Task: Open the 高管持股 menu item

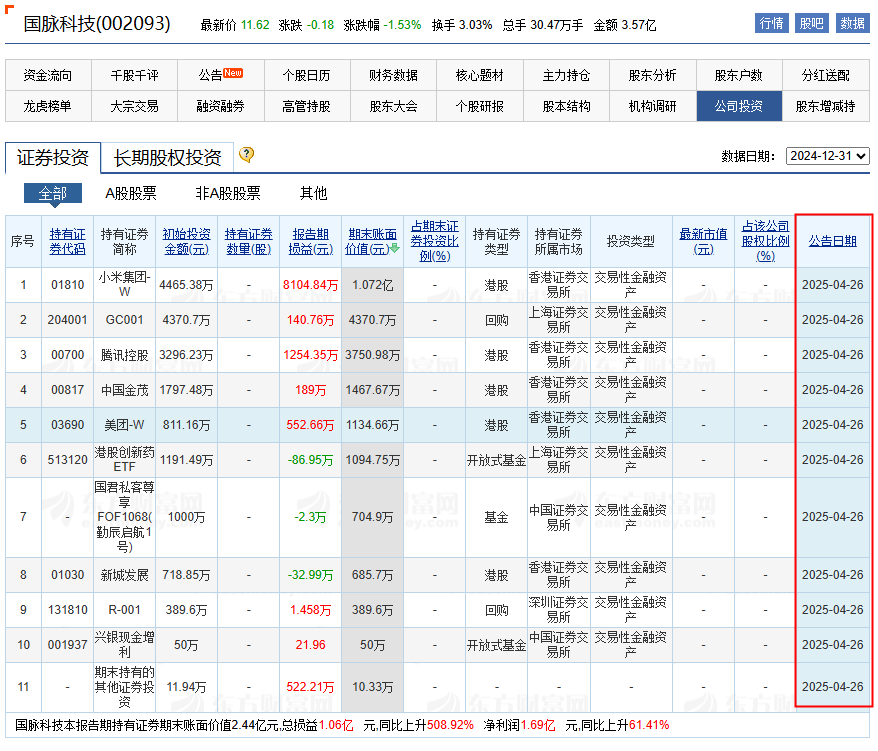Action: [x=307, y=106]
